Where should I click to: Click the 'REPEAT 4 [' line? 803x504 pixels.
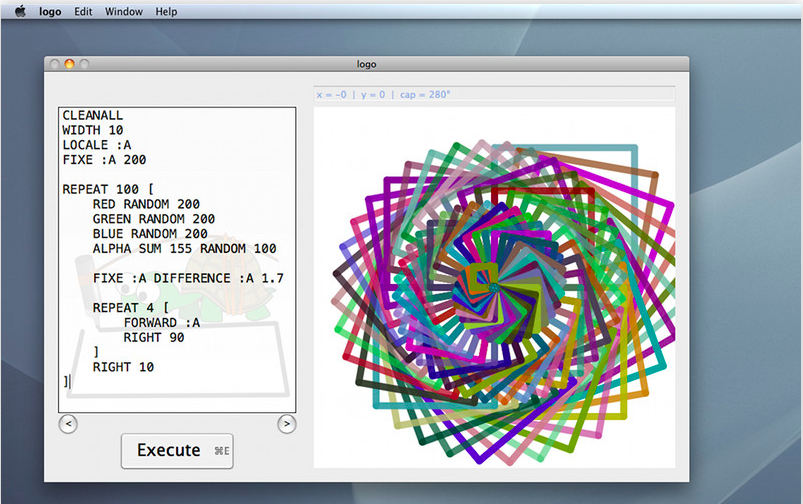click(131, 308)
